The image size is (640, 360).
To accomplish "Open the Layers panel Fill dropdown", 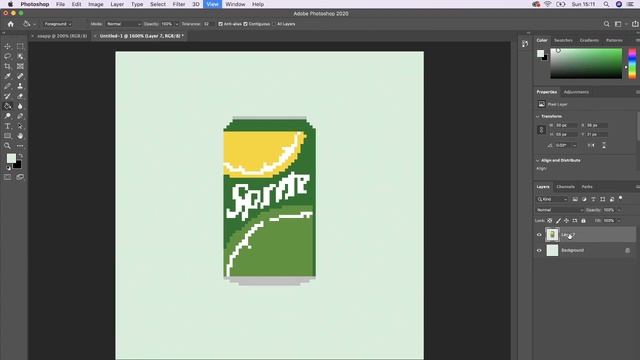I will click(x=619, y=221).
